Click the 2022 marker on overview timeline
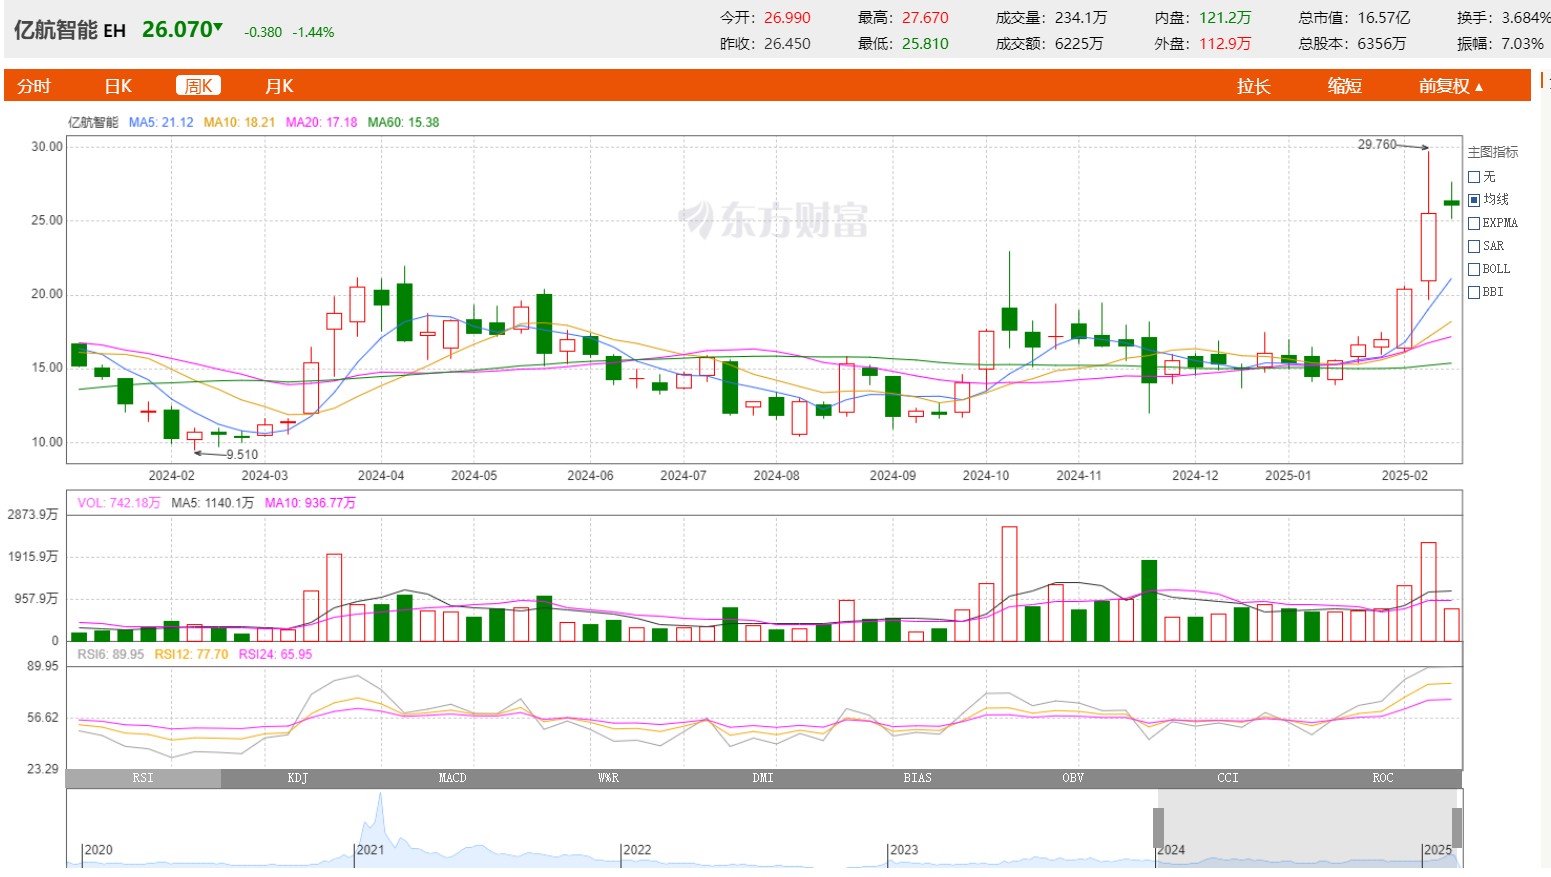Viewport: 1551px width, 877px height. 637,850
